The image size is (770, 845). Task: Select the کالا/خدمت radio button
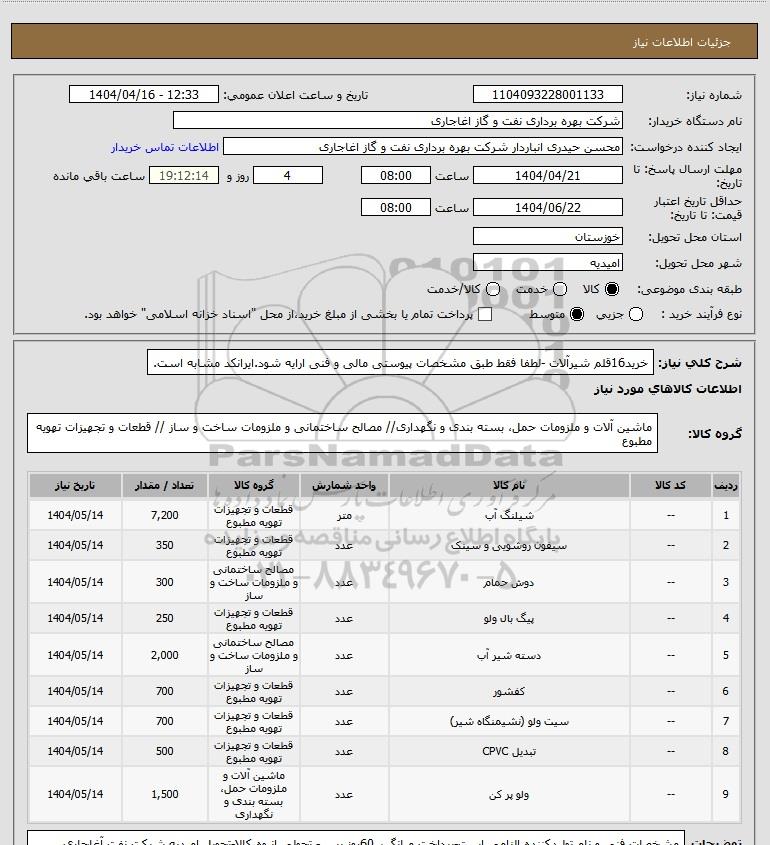coord(492,289)
